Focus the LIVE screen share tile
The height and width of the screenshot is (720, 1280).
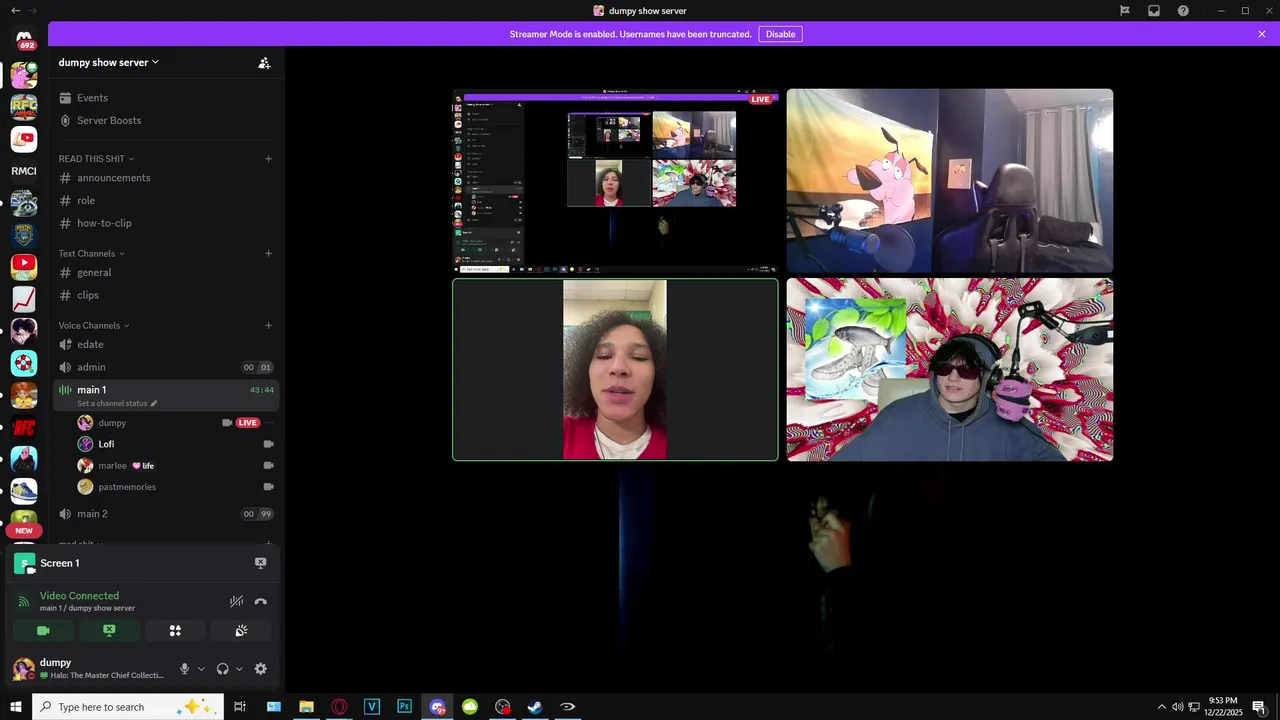615,181
